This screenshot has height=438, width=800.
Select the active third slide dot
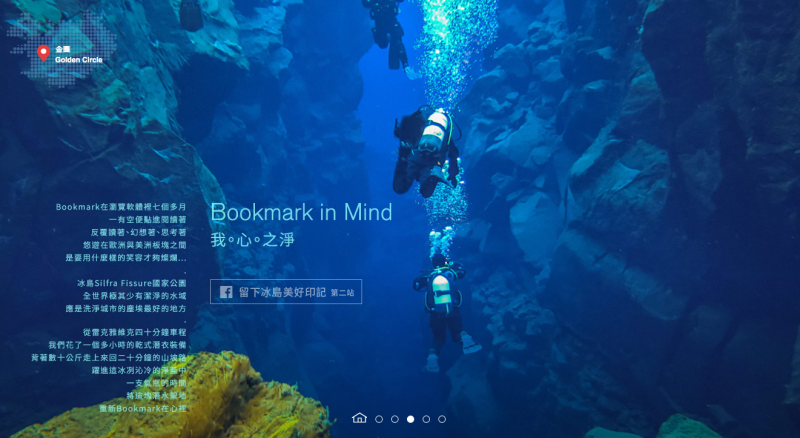(410, 419)
